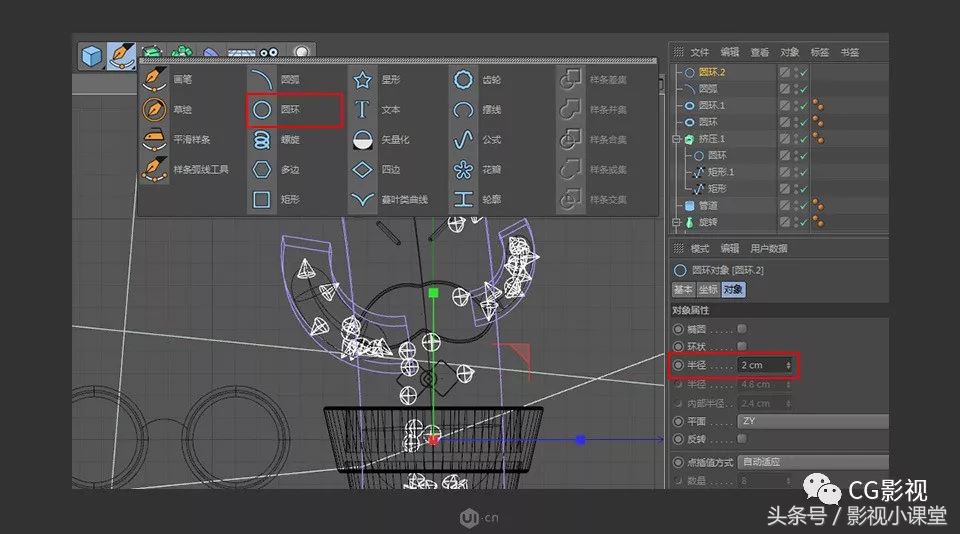Toggle visibility dots for 圆环.1
The width and height of the screenshot is (960, 534).
click(795, 105)
